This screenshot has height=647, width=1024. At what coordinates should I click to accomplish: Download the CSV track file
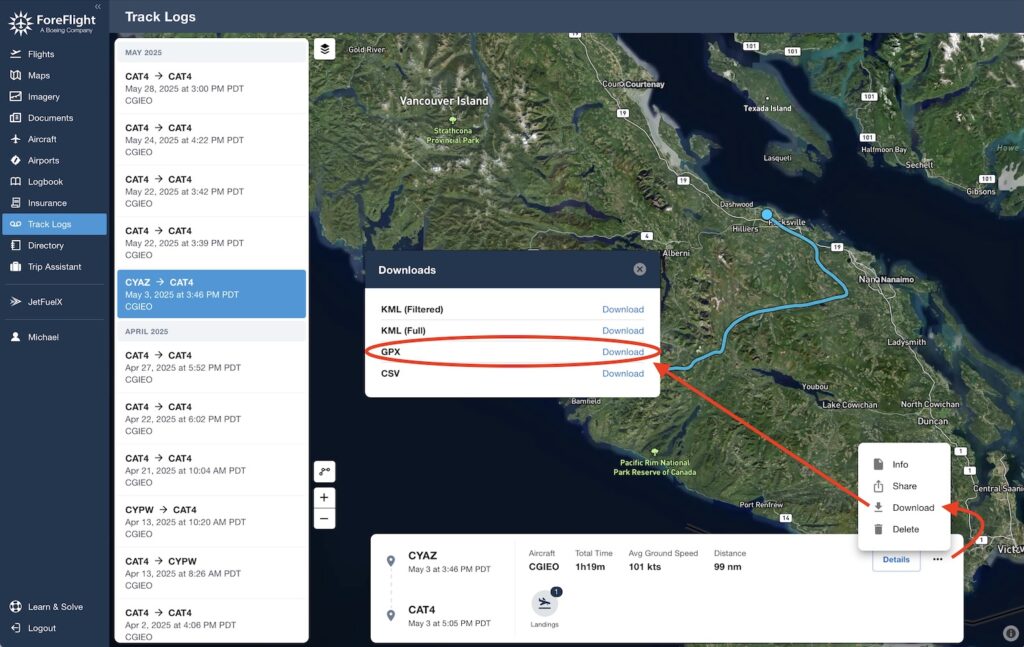click(x=622, y=374)
